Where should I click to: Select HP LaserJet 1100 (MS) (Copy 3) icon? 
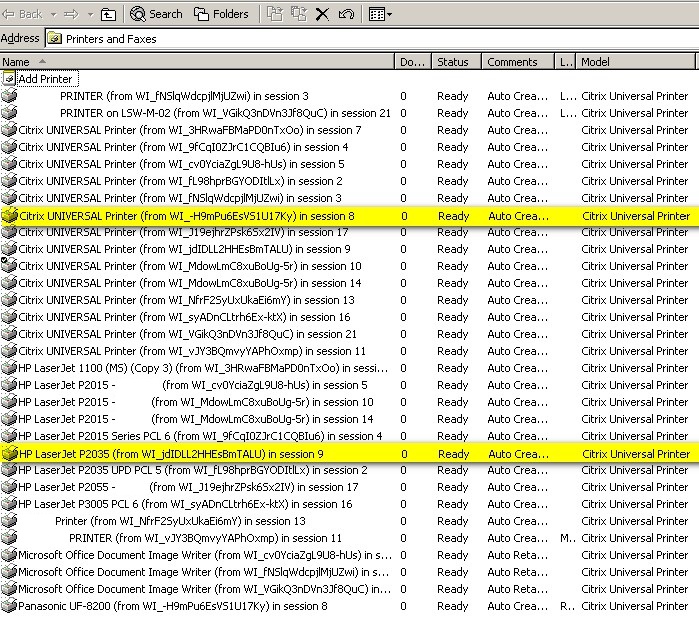tap(9, 367)
